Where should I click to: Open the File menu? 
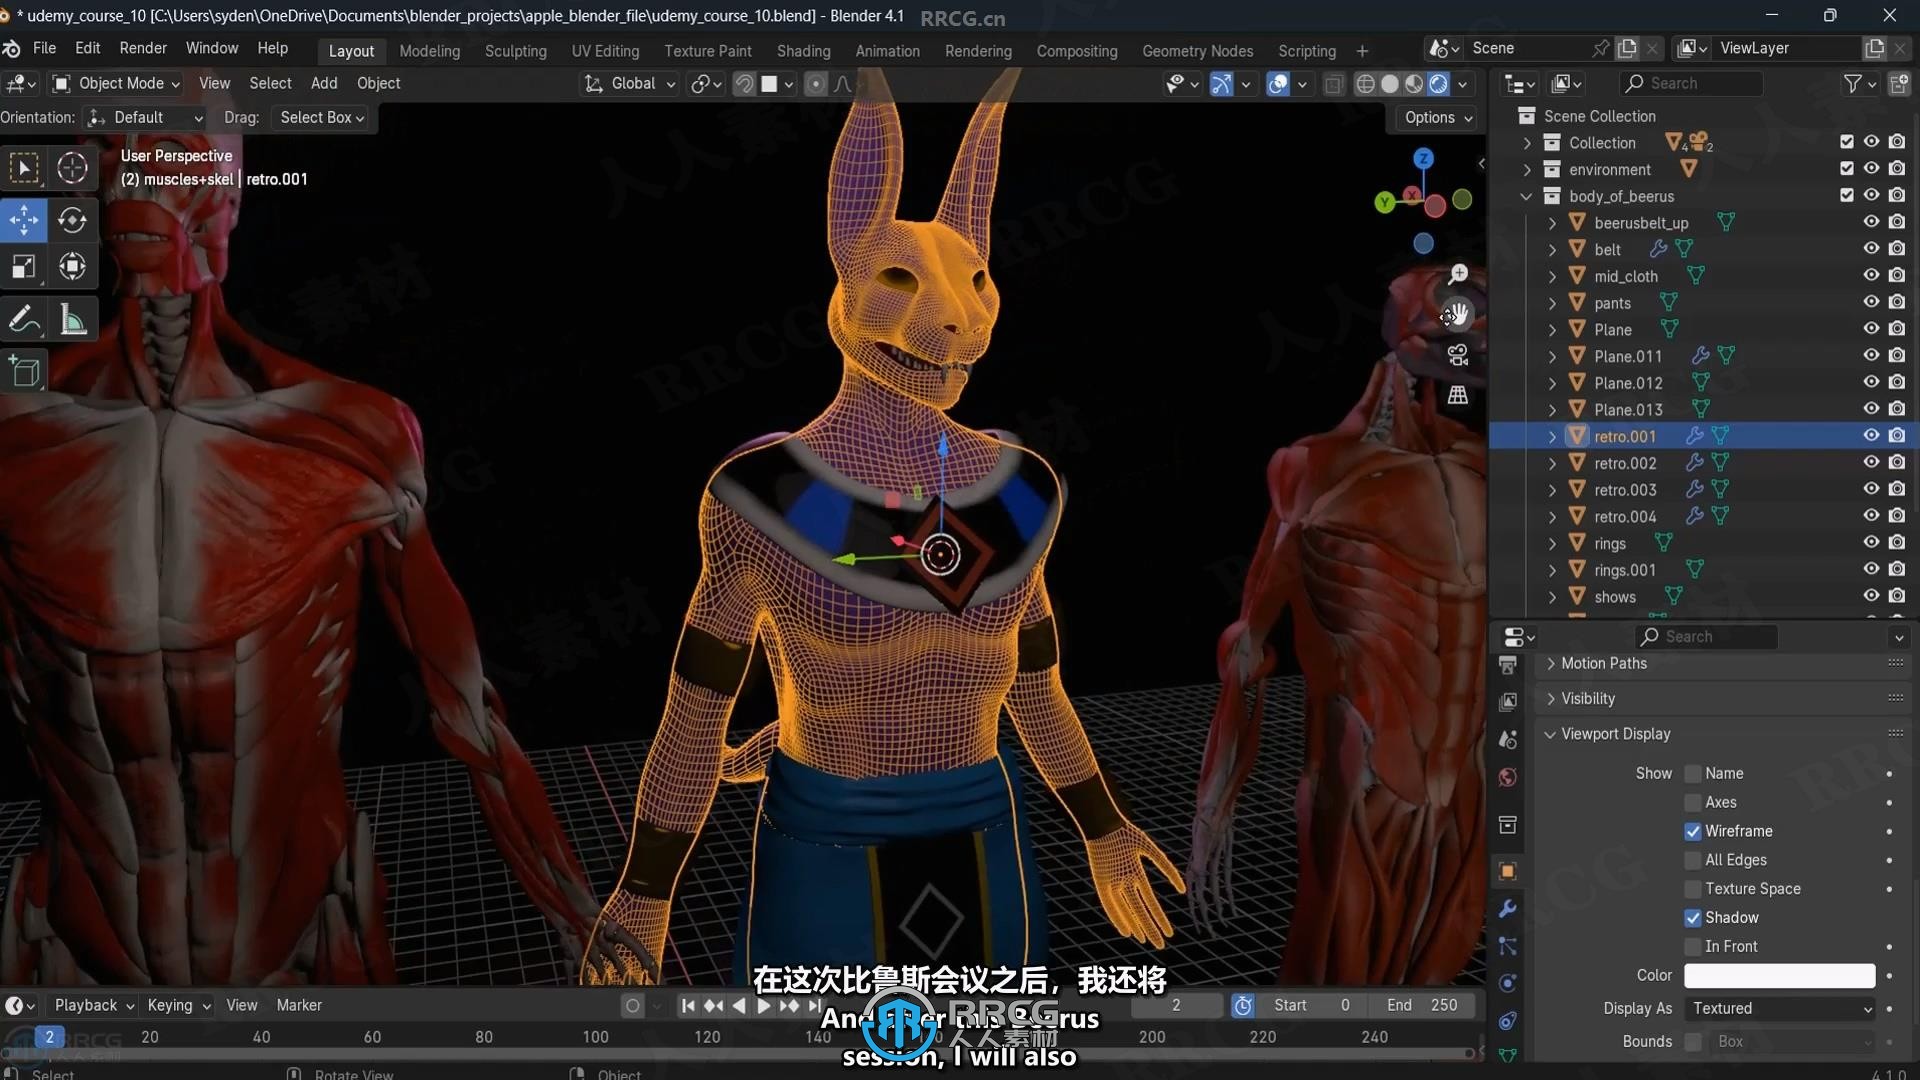pos(45,48)
